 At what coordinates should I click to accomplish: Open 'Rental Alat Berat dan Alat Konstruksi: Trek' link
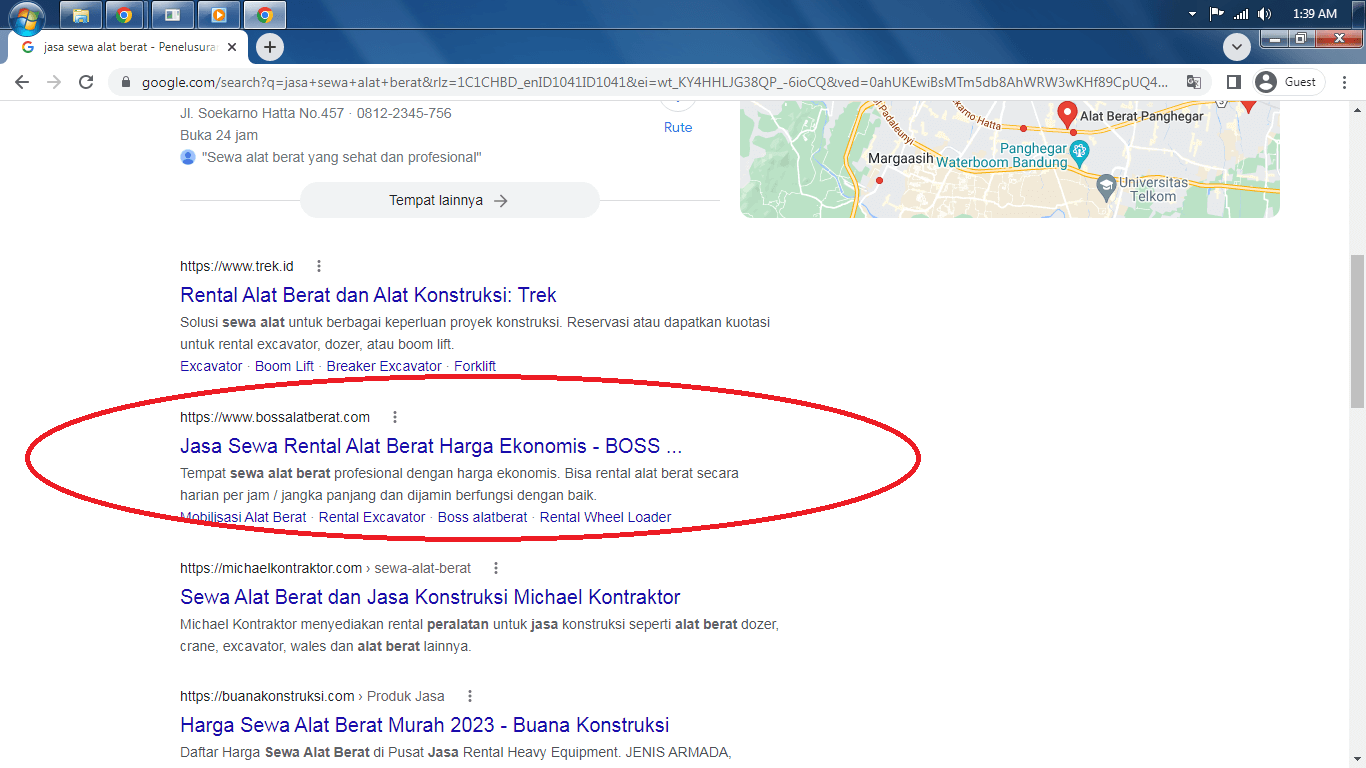[368, 295]
